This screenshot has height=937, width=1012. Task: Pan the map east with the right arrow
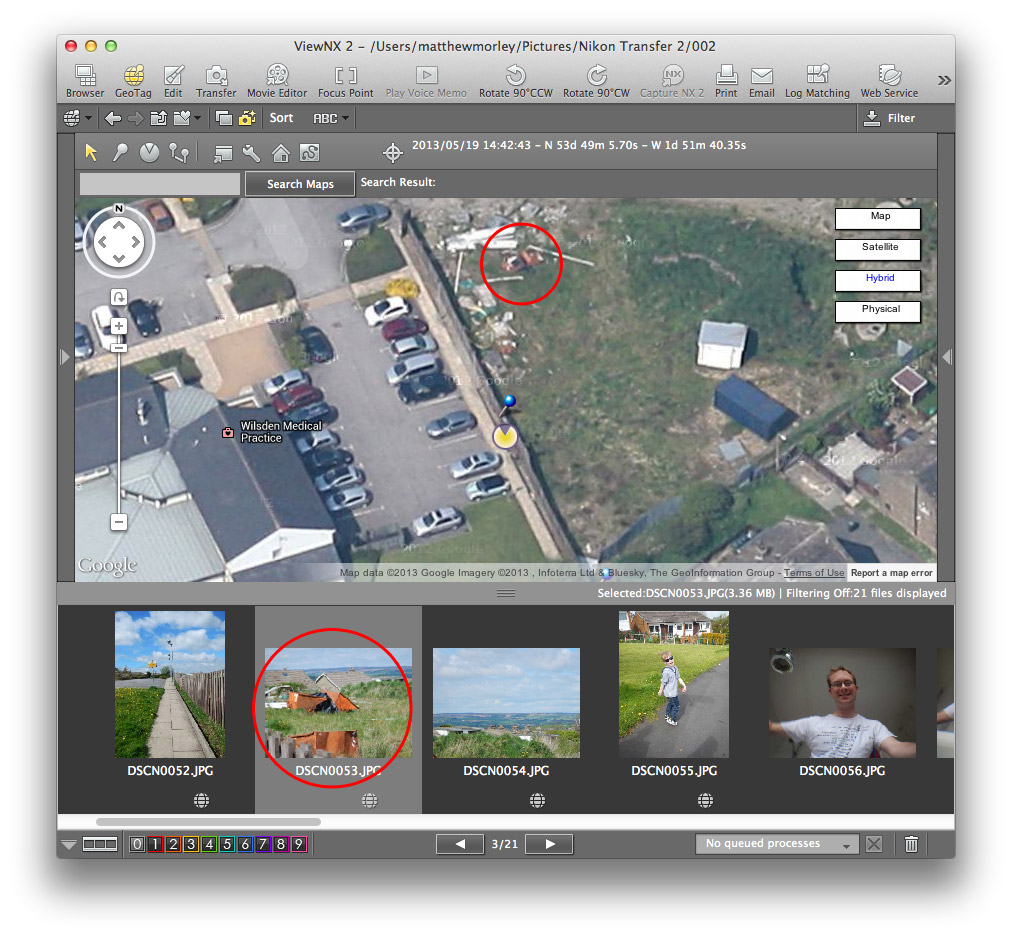tap(136, 242)
